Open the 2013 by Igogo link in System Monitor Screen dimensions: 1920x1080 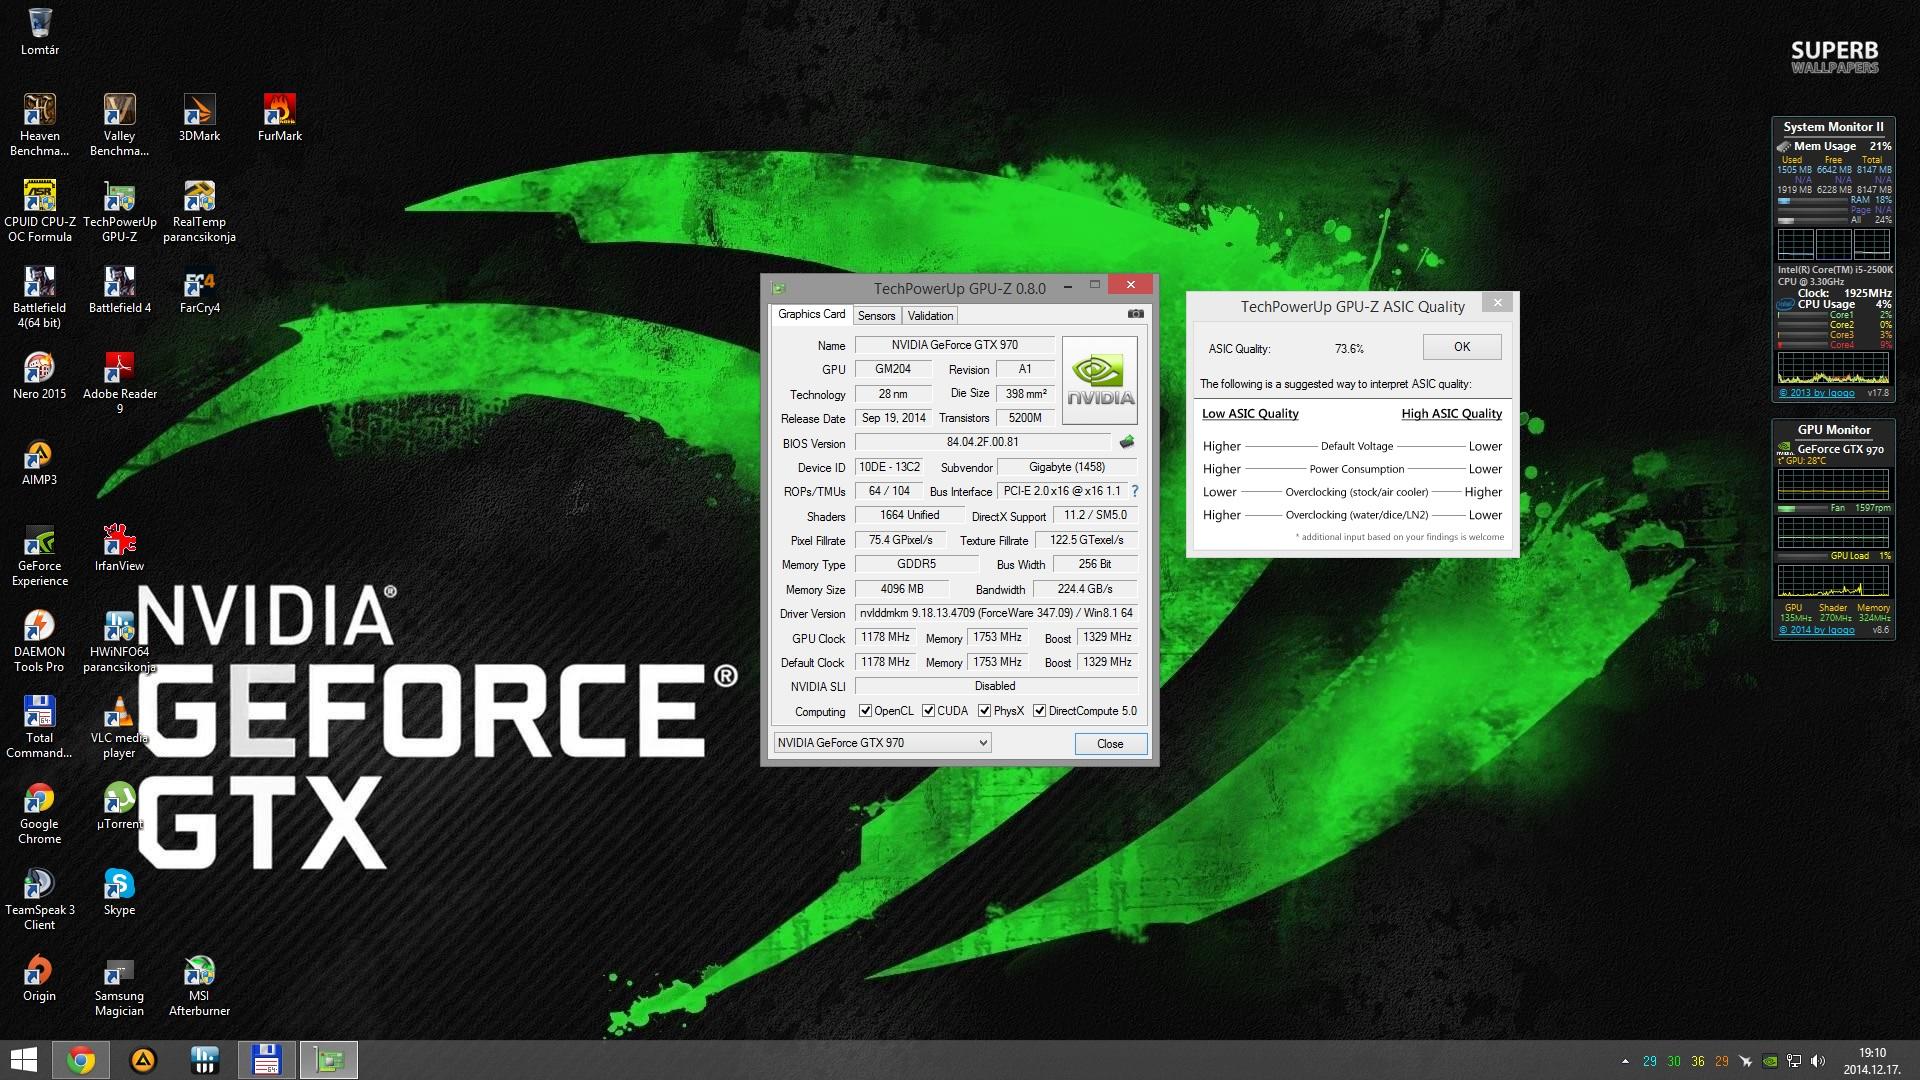coord(1816,393)
